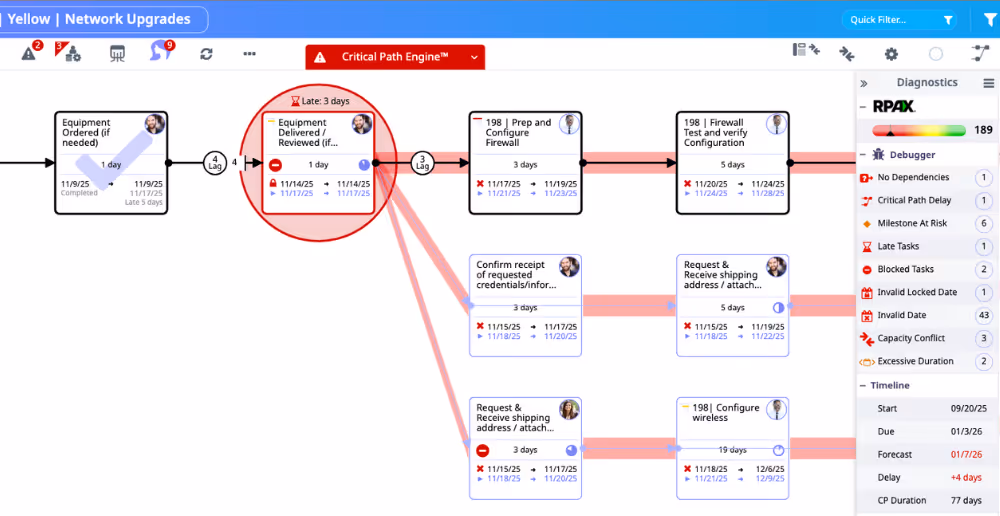
Task: Click the lock icon on Equipment Delivered dates
Action: pyautogui.click(x=273, y=184)
